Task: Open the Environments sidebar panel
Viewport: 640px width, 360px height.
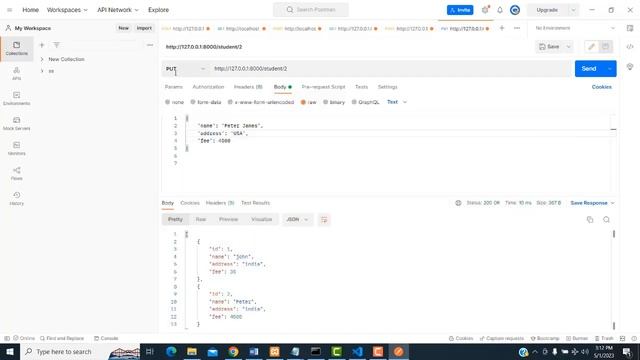Action: pyautogui.click(x=17, y=98)
